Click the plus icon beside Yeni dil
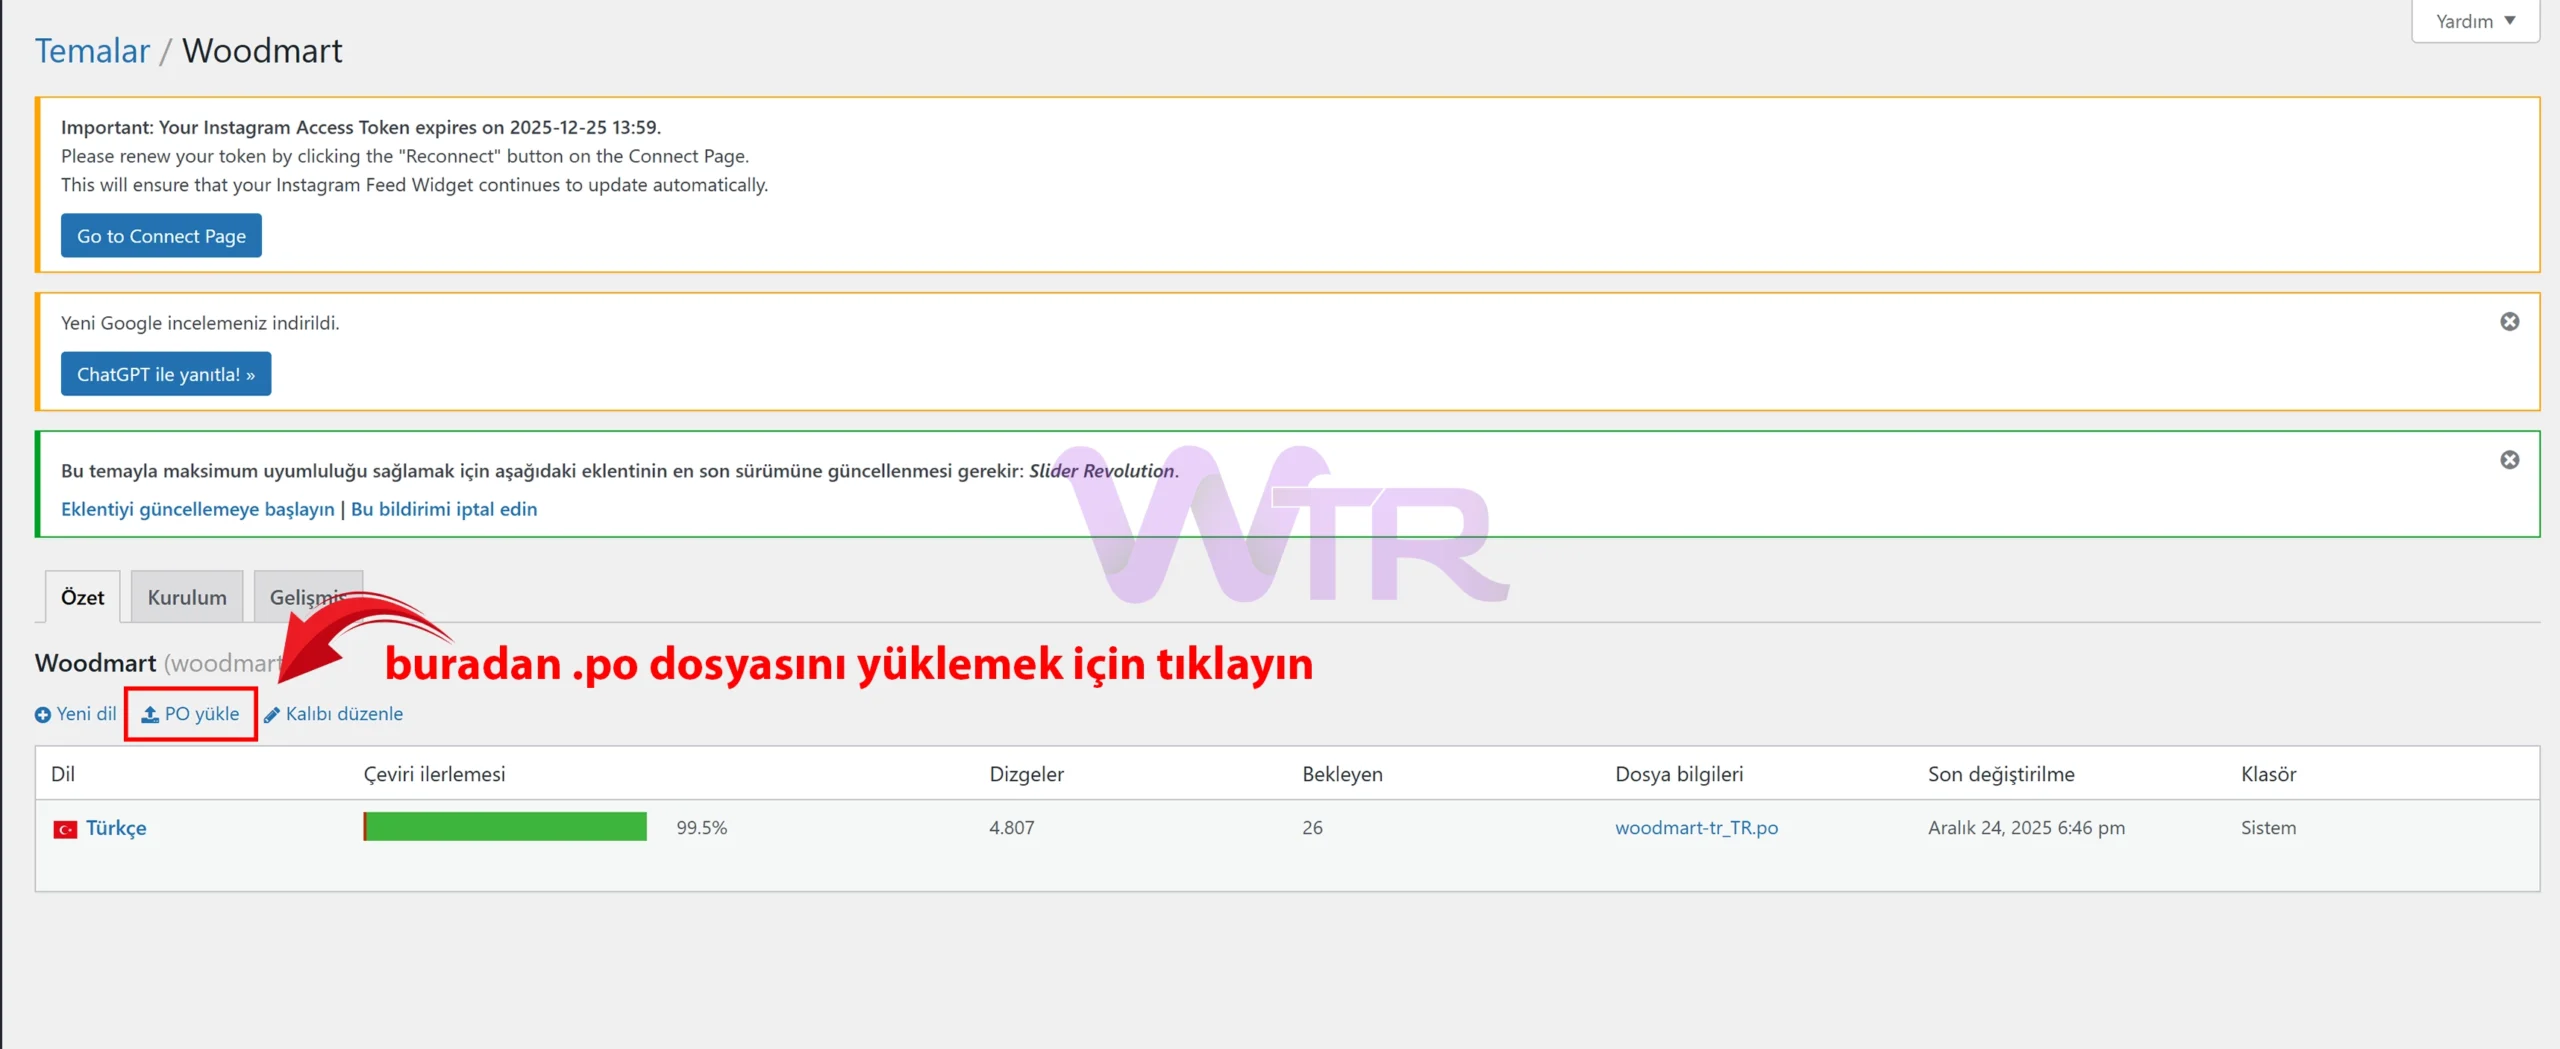 click(x=43, y=715)
